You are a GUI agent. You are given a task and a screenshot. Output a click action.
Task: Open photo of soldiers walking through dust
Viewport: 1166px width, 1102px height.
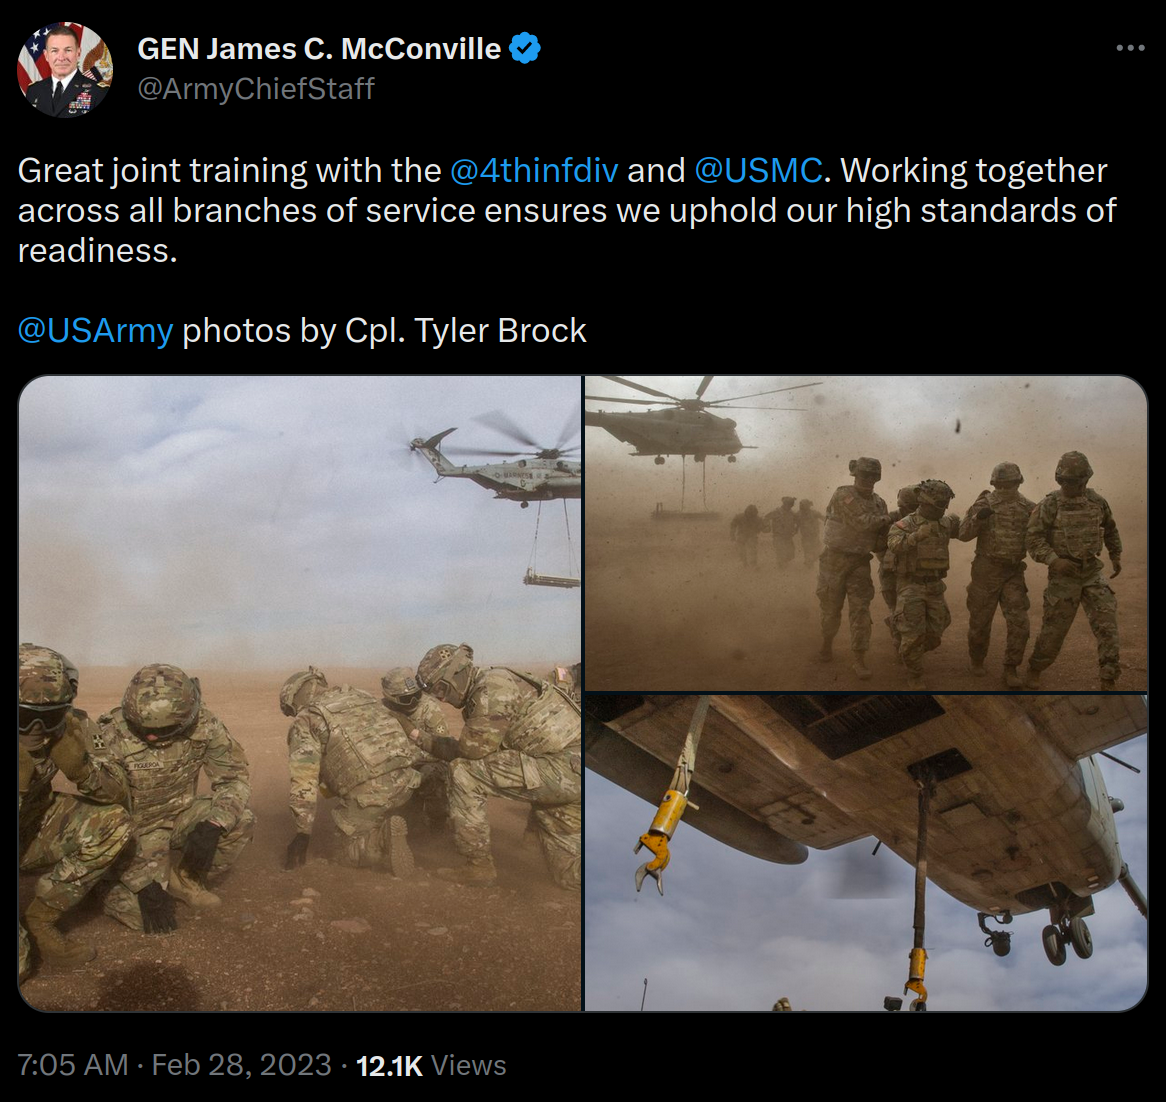click(866, 533)
